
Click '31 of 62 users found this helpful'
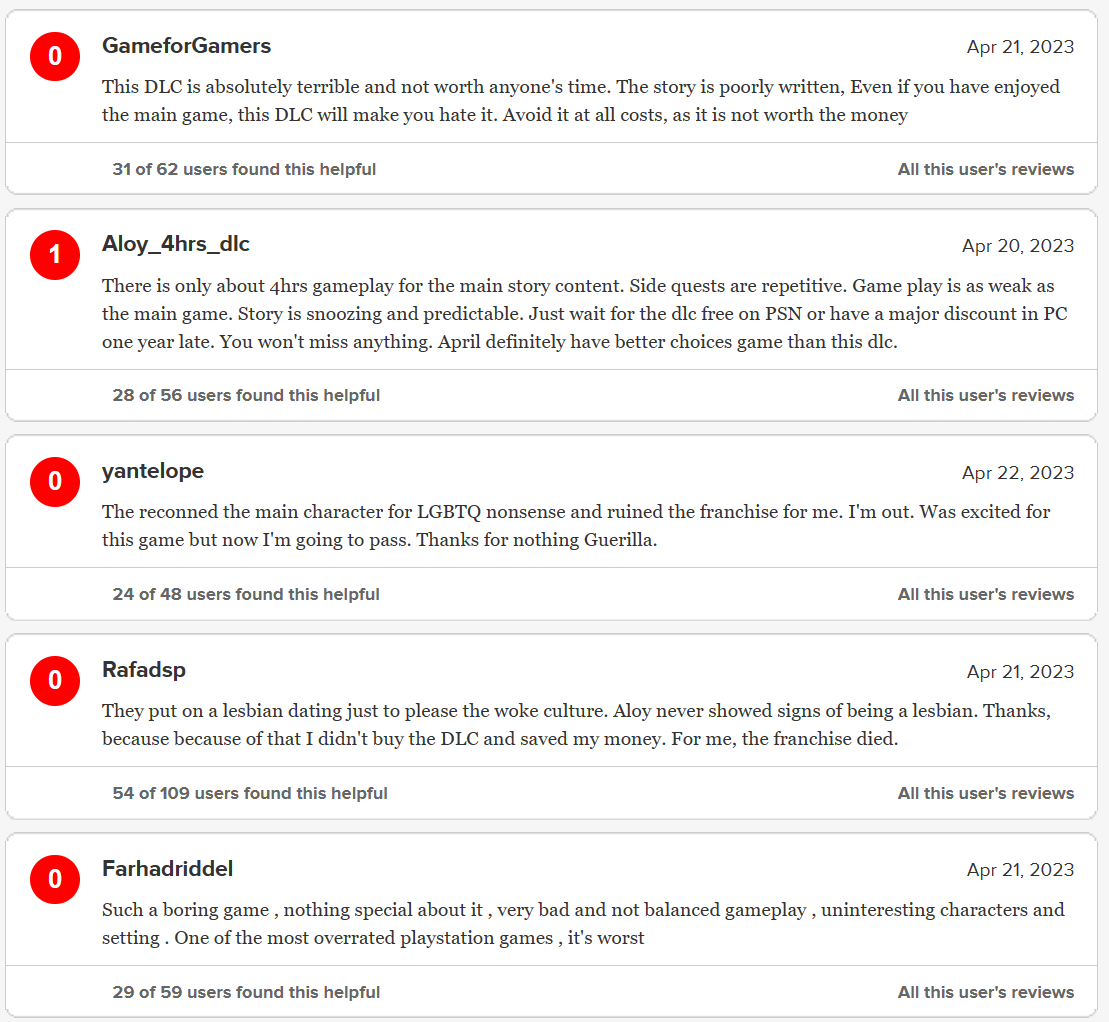coord(244,170)
